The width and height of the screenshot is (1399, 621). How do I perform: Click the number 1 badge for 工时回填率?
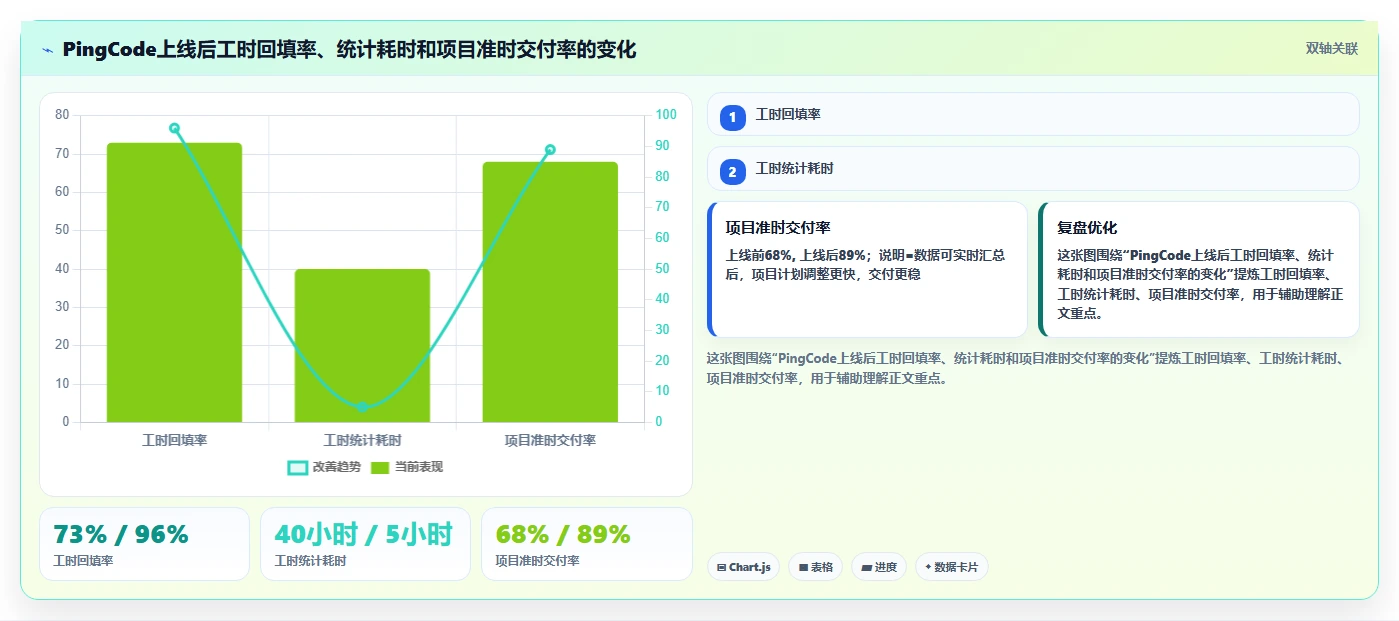pyautogui.click(x=732, y=117)
